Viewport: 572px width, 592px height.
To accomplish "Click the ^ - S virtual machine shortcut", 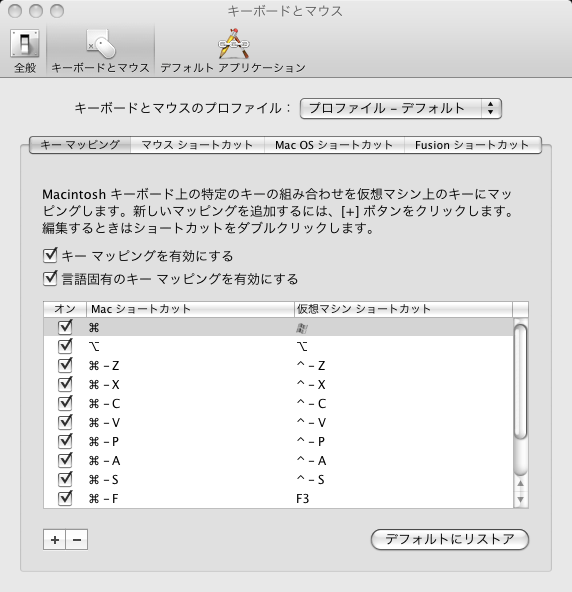I will pos(310,480).
